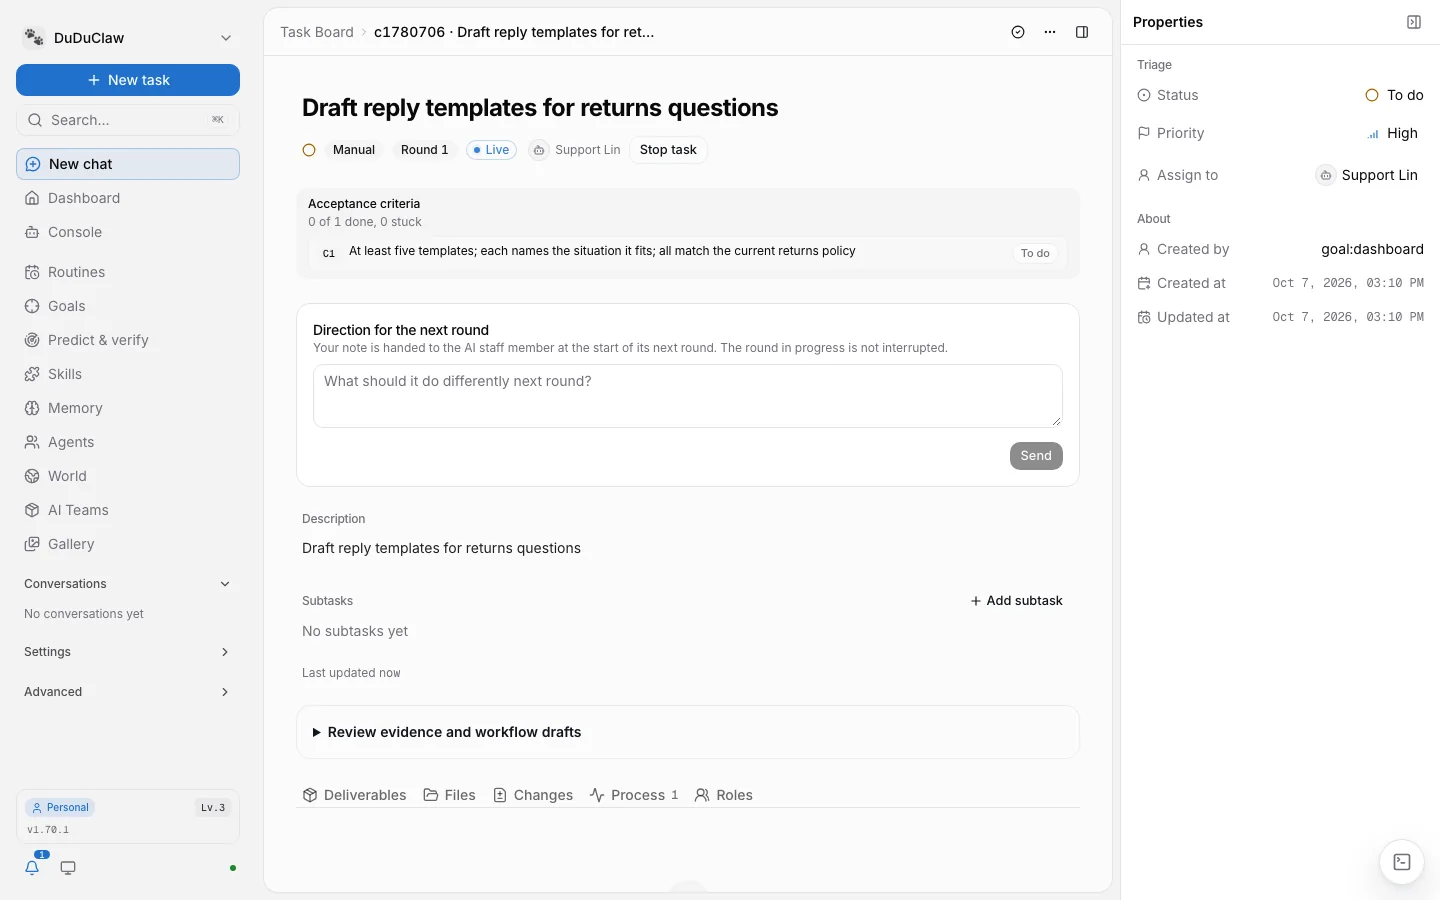Click the sidebar Search field
This screenshot has width=1440, height=900.
tap(128, 120)
